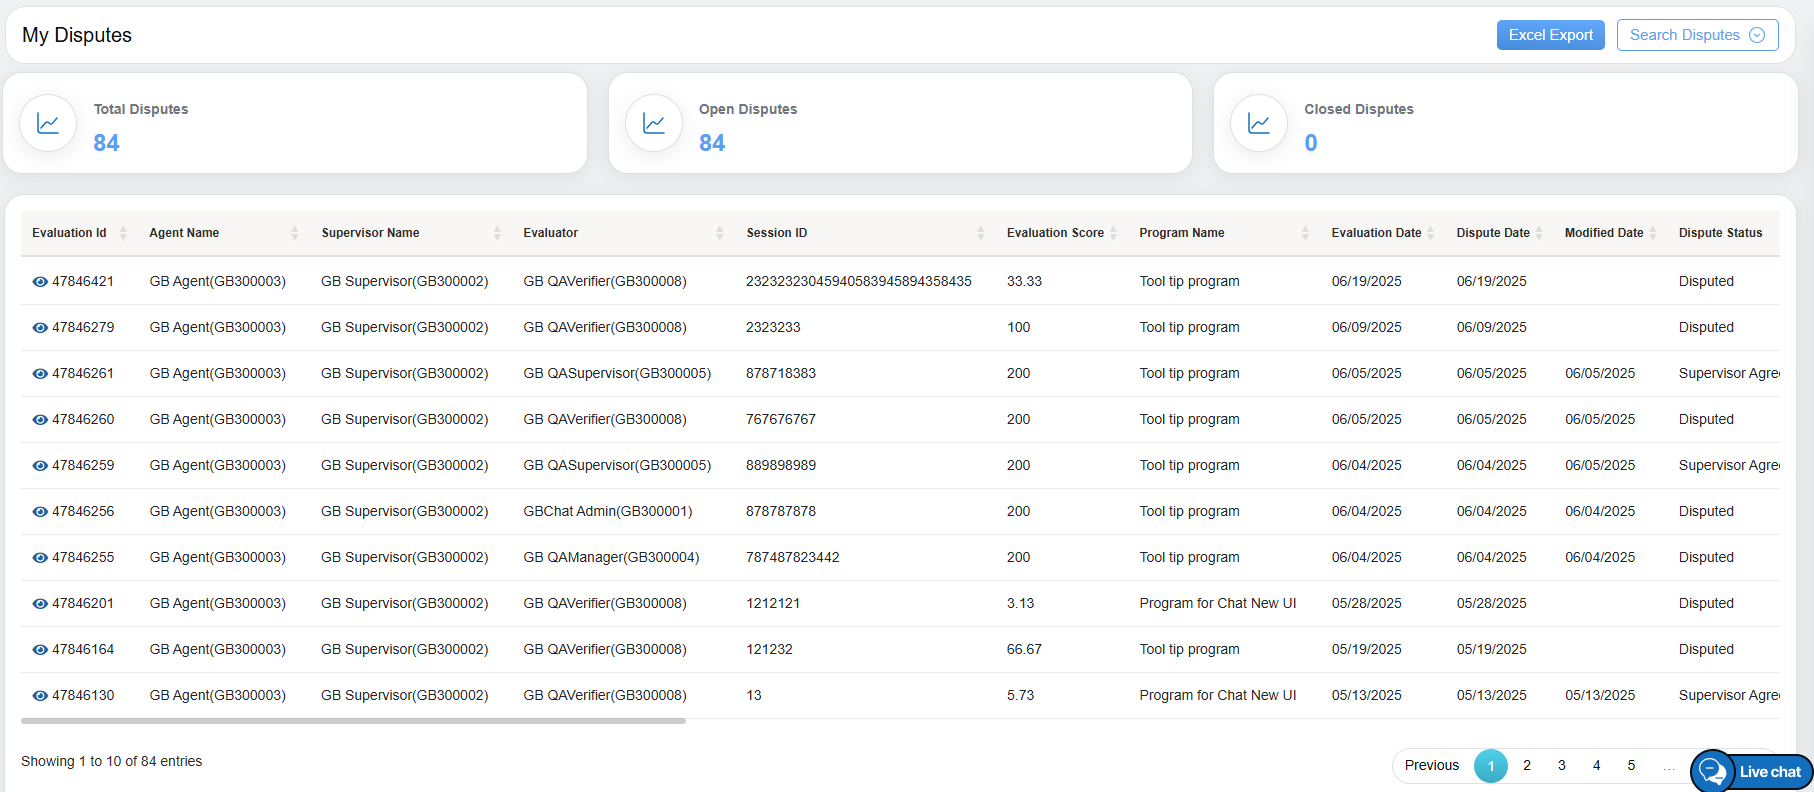Image resolution: width=1814 pixels, height=792 pixels.
Task: Click the Total Disputes chart icon
Action: click(x=48, y=123)
